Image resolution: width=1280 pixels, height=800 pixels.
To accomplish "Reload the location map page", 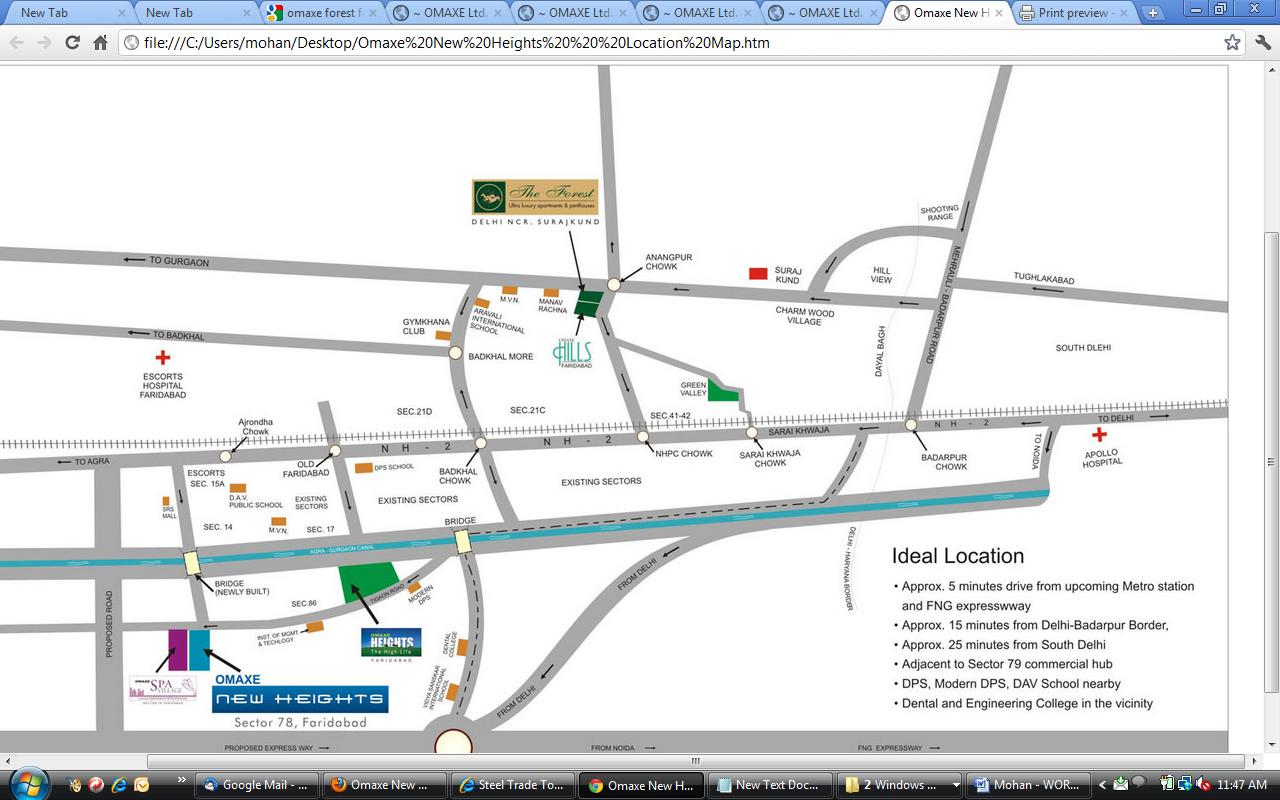I will [72, 43].
